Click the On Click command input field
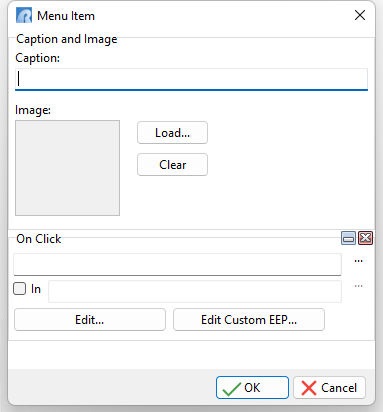 [177, 265]
